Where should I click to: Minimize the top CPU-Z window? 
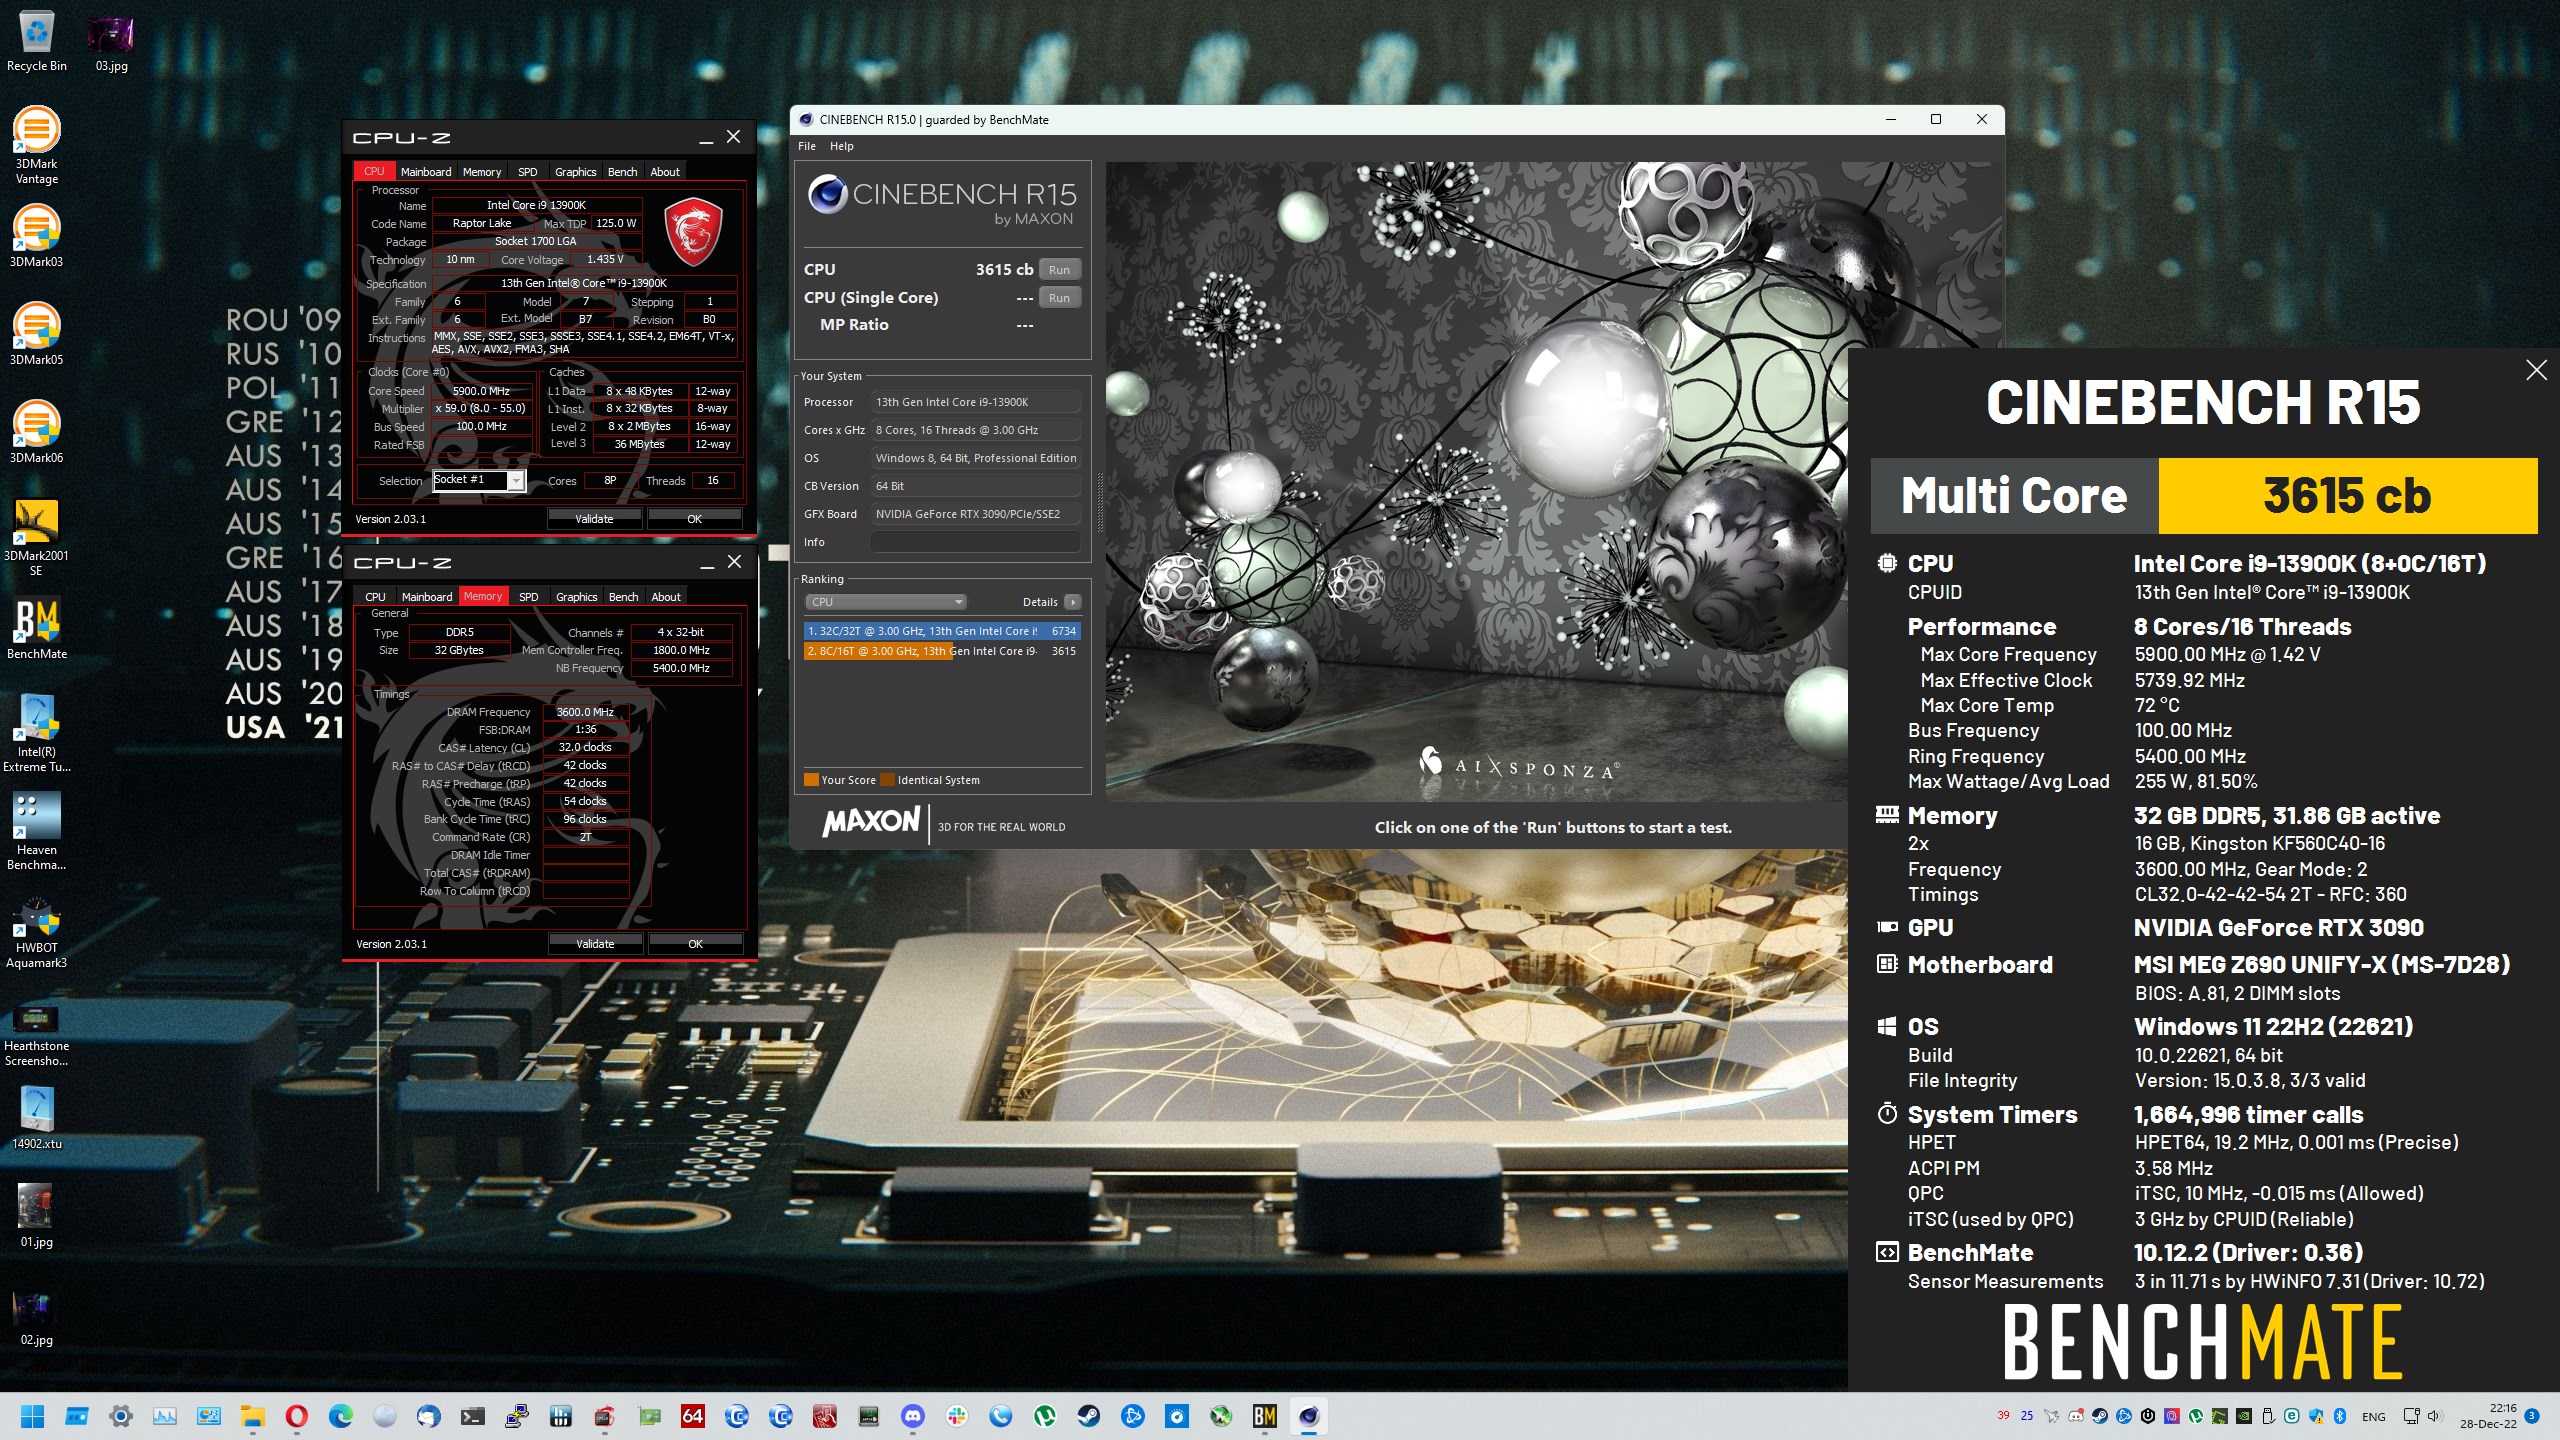pyautogui.click(x=706, y=138)
